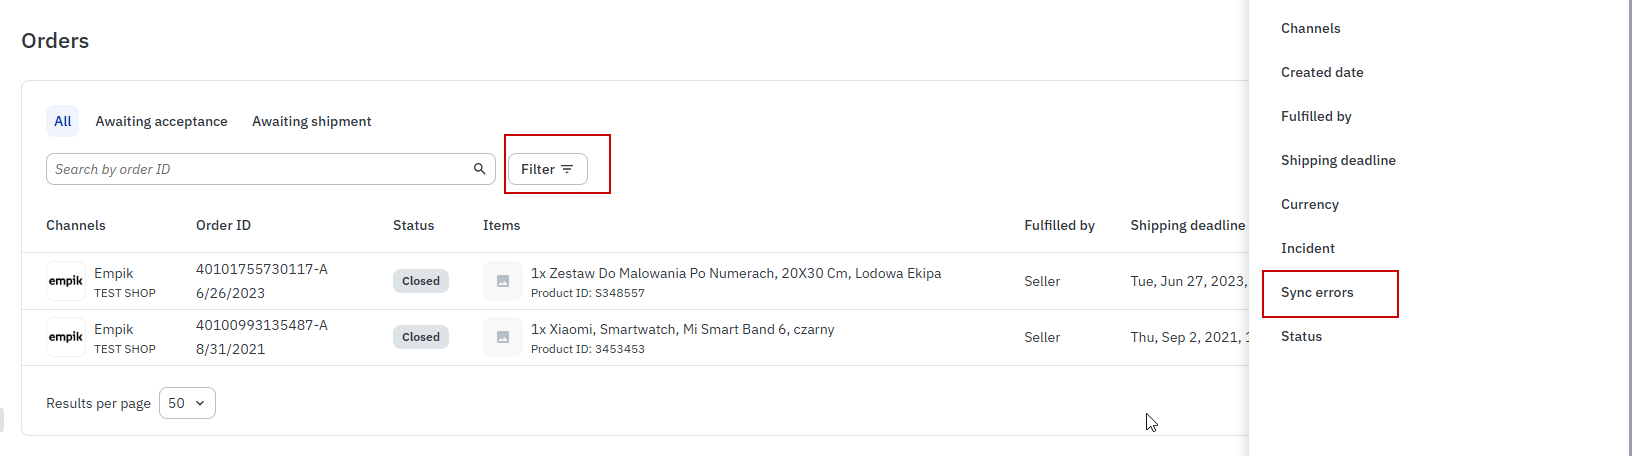The width and height of the screenshot is (1632, 456).
Task: Switch to Awaiting acceptance tab
Action: click(161, 121)
